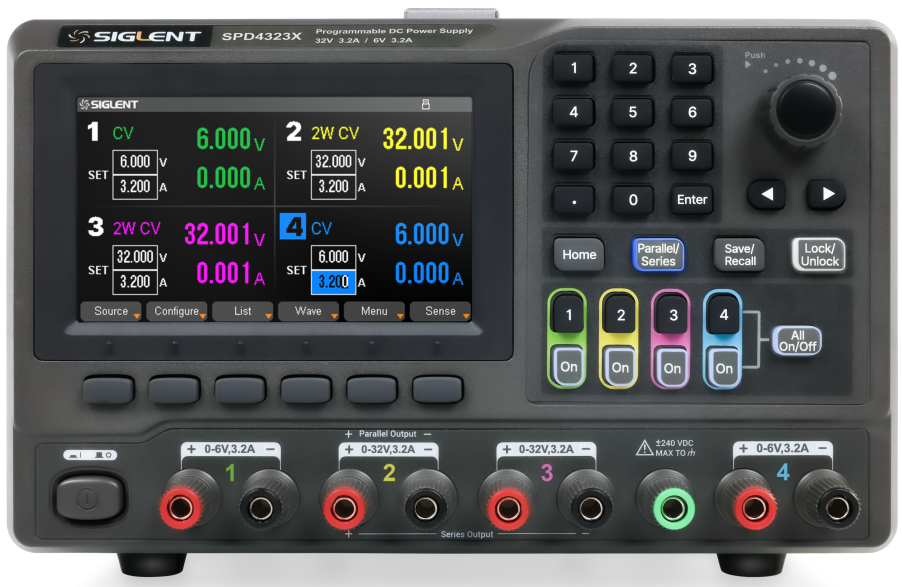Select channel 1 with the green-ringed button
Image resolution: width=902 pixels, height=587 pixels.
[x=568, y=315]
